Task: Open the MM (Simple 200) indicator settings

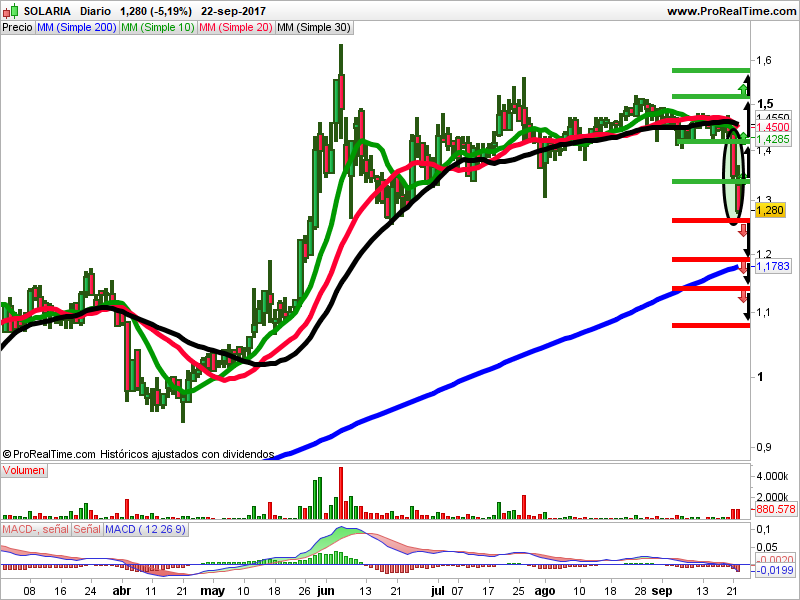Action: point(77,28)
